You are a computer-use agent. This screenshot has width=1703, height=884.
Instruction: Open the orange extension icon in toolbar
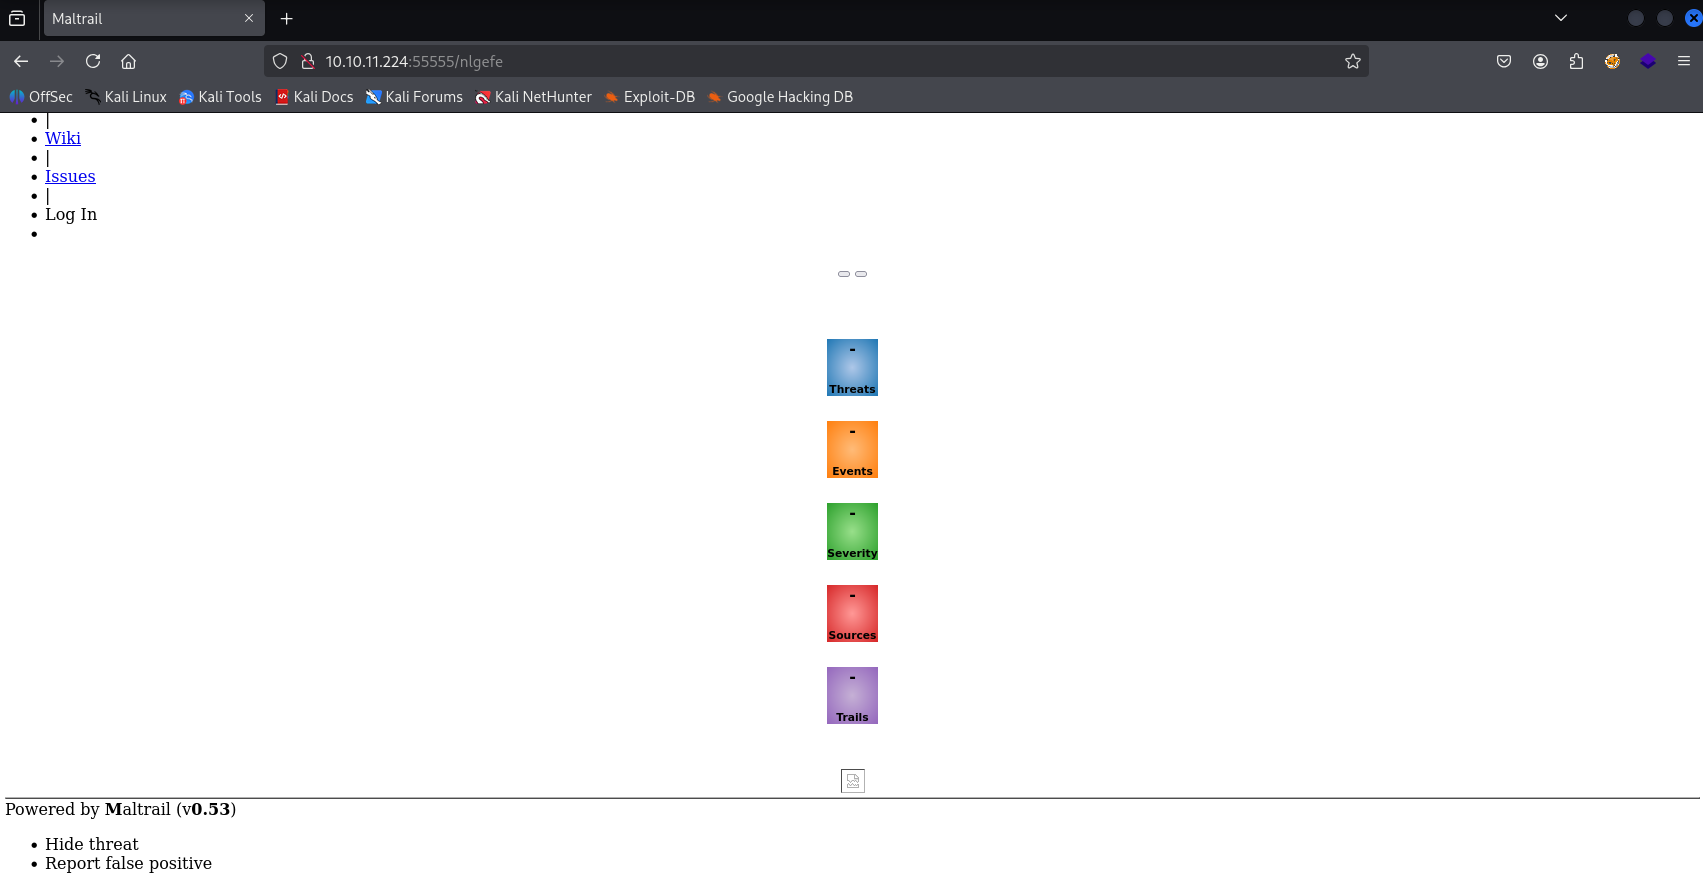[1612, 61]
